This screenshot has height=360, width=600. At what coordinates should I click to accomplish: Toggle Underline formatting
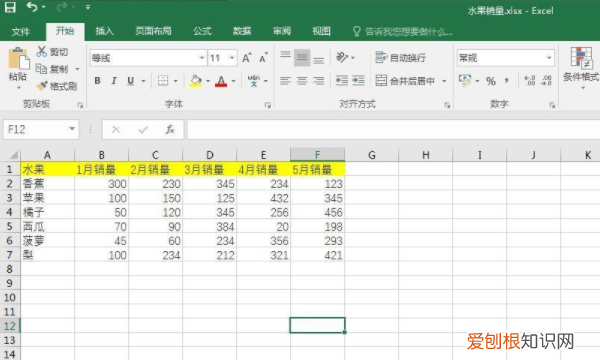(x=130, y=81)
